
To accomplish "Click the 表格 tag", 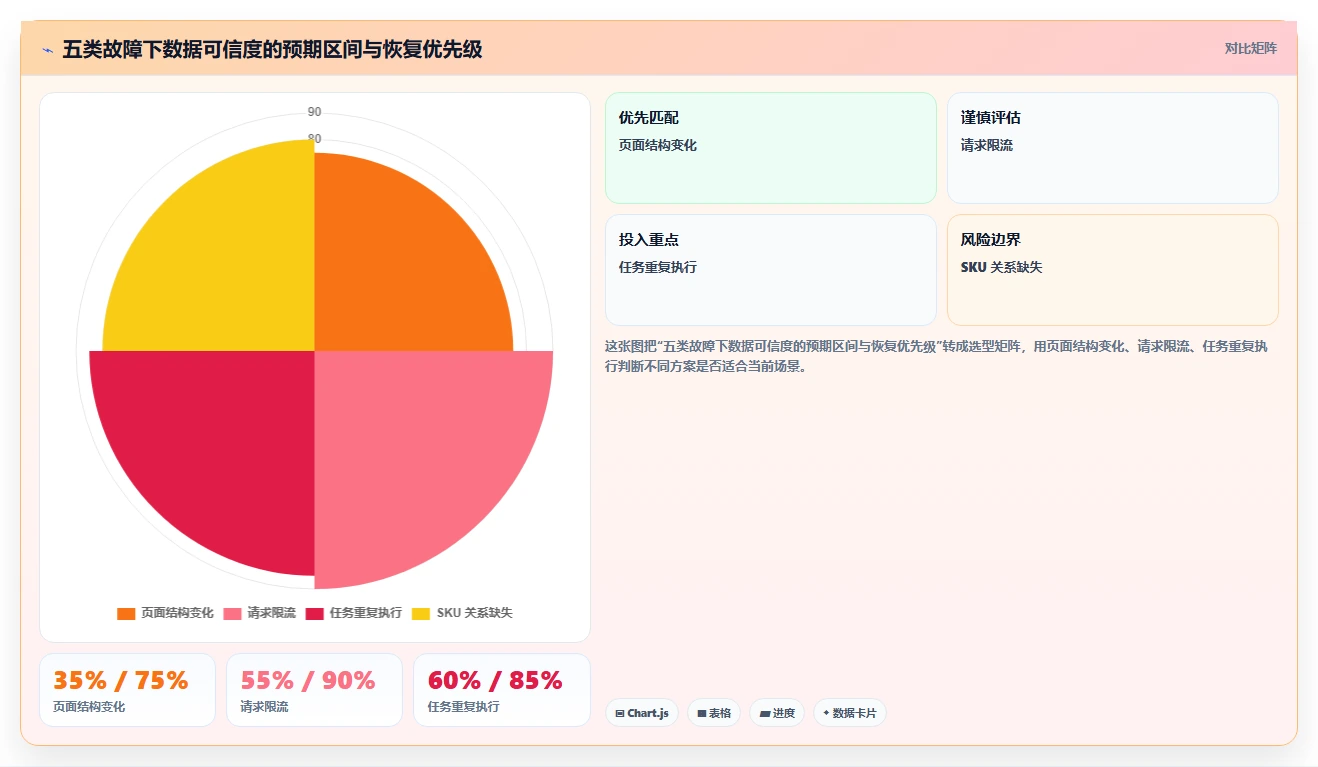I will [714, 713].
